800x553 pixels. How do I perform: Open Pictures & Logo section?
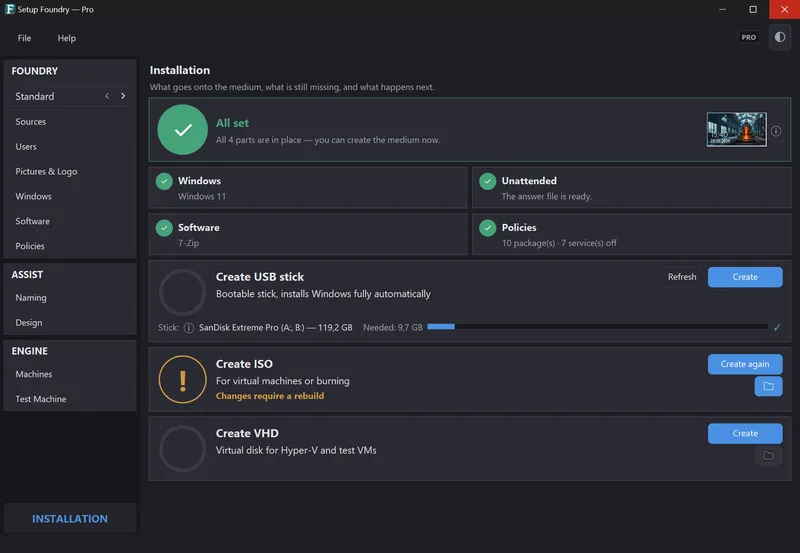70,171
